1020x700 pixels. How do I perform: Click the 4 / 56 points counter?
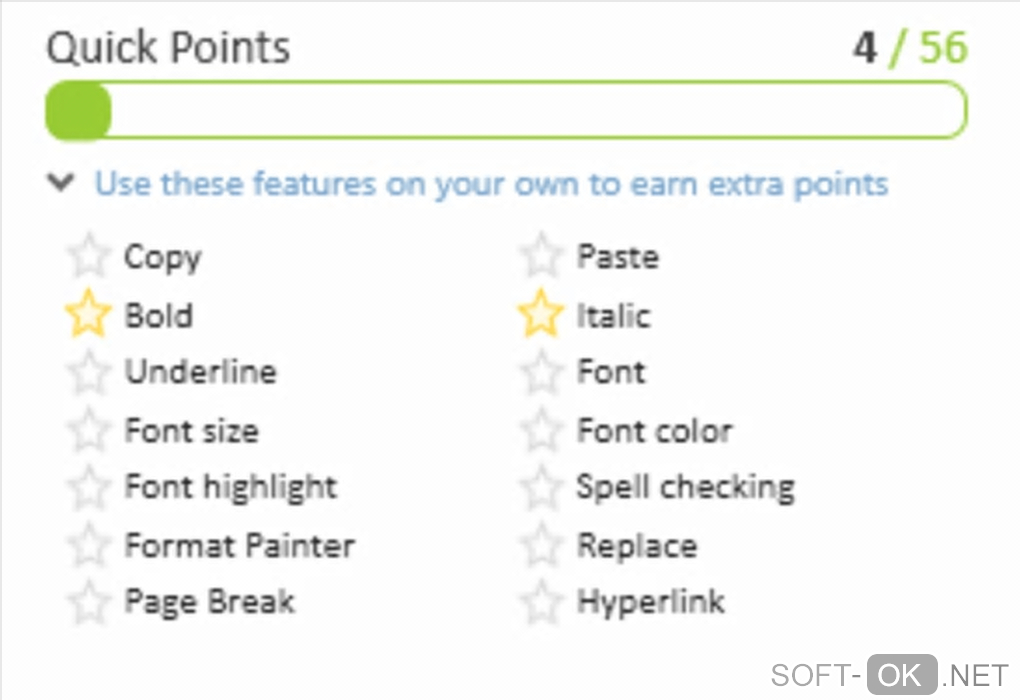[910, 47]
